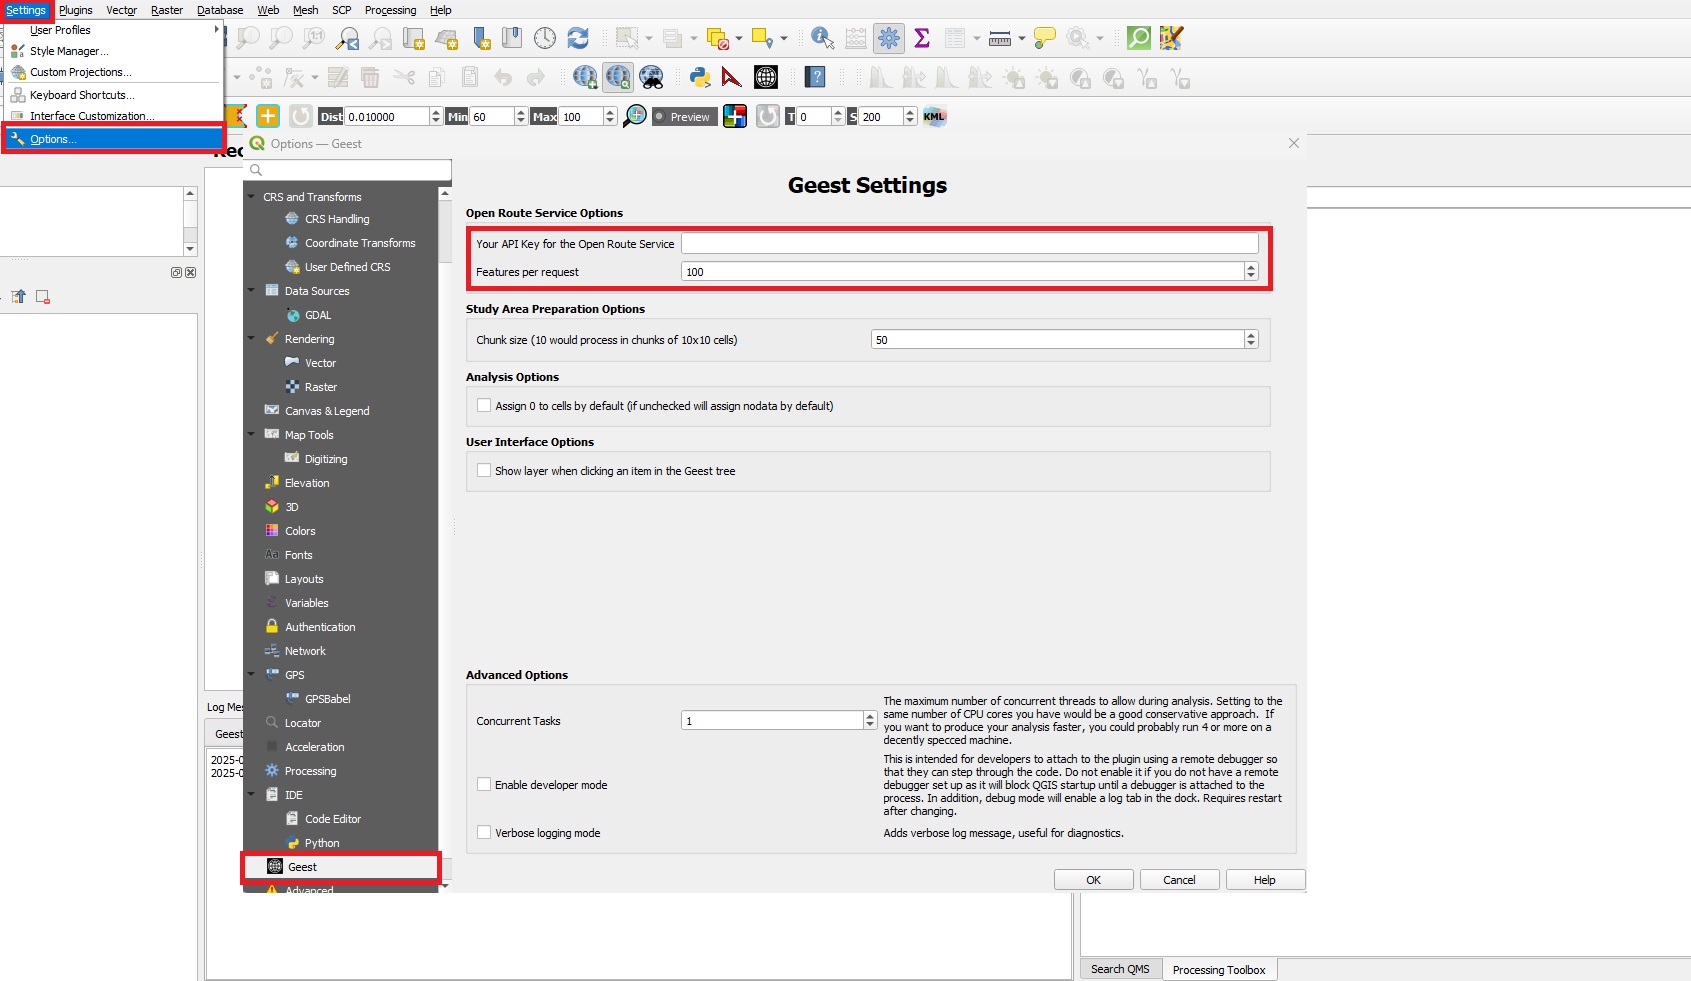
Task: Open the Deselect Features dropdown arrow
Action: (x=739, y=38)
